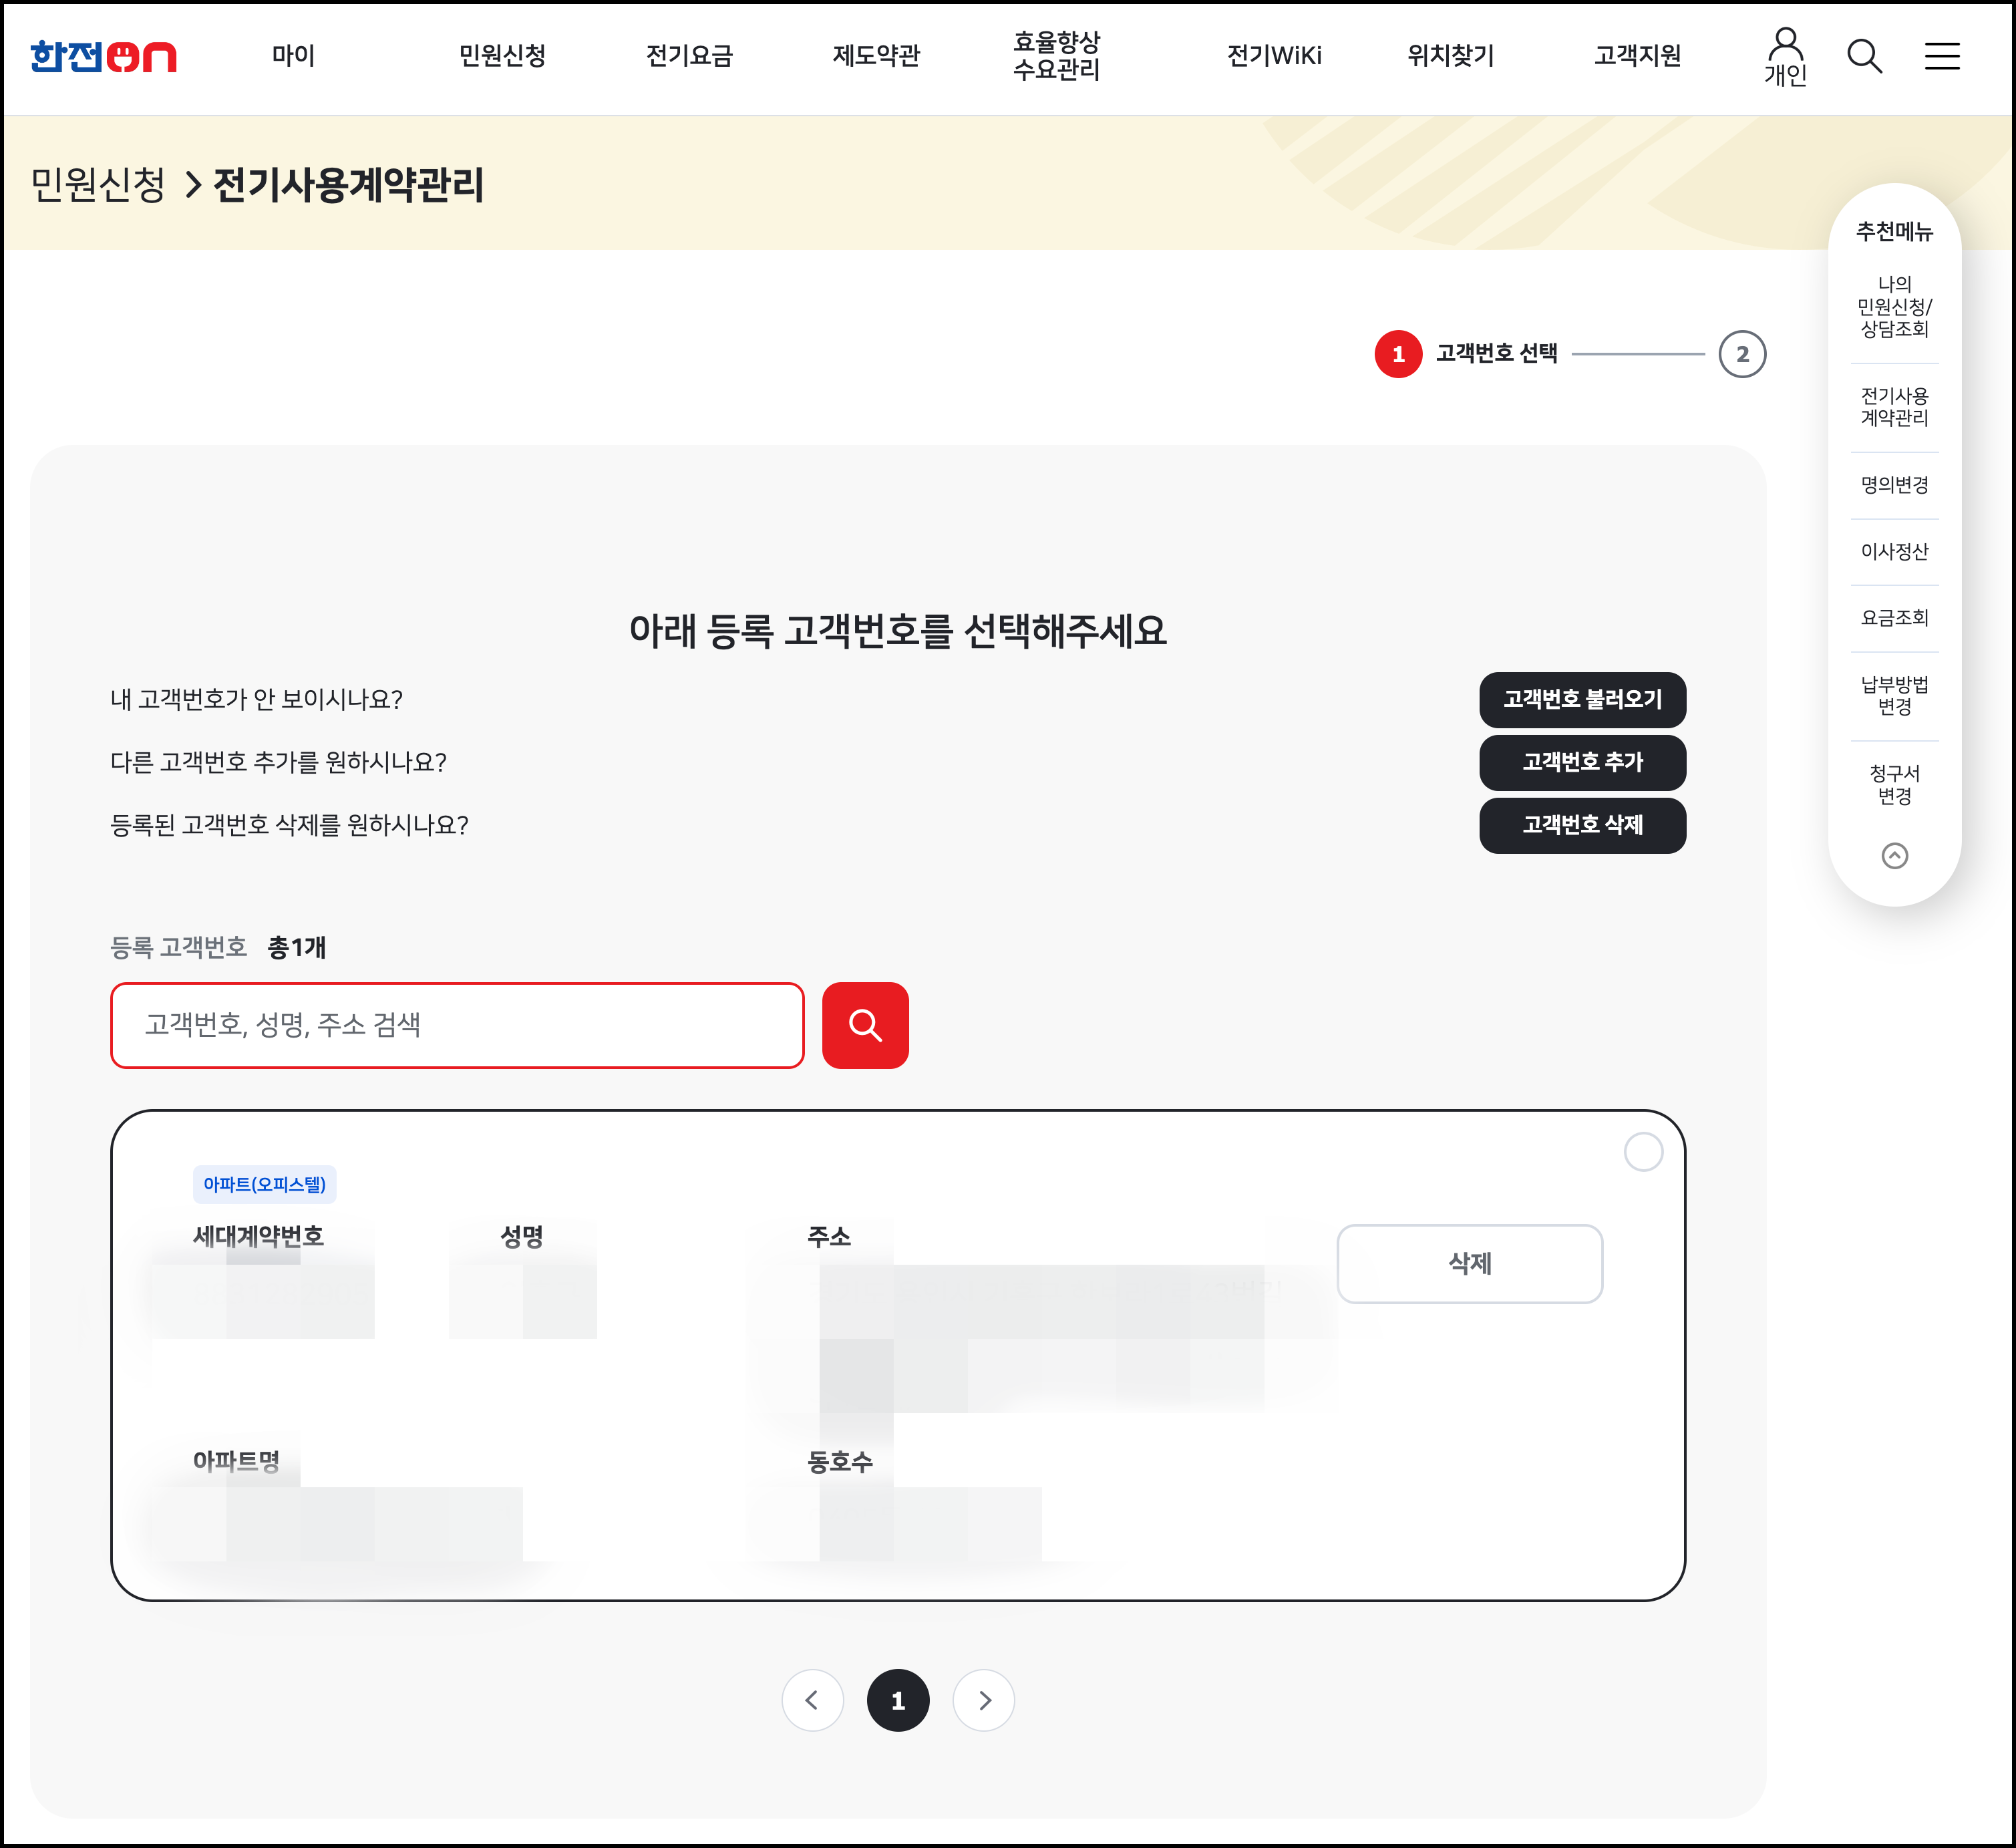
Task: Focus the 고객번호, 성명, 주소 검색 field
Action: click(457, 1025)
